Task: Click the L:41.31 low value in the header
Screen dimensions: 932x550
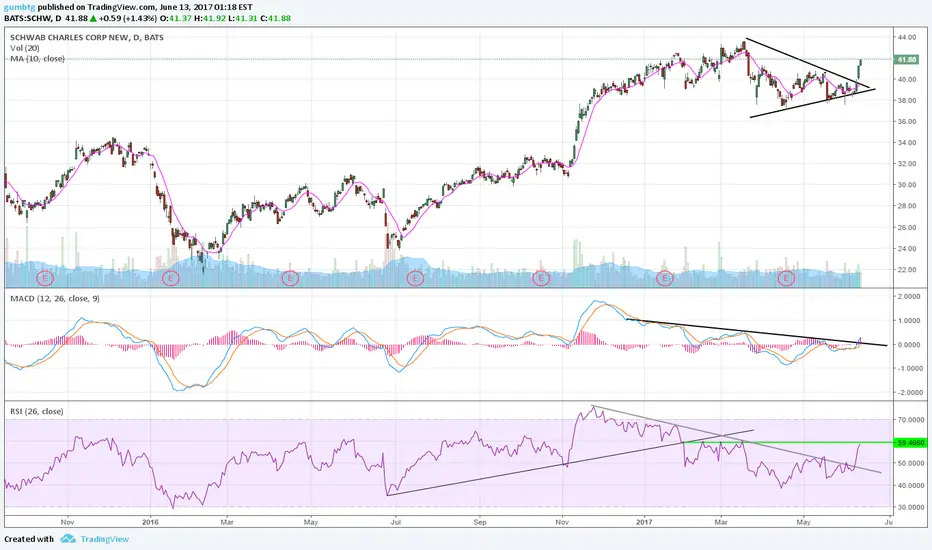Action: [244, 18]
